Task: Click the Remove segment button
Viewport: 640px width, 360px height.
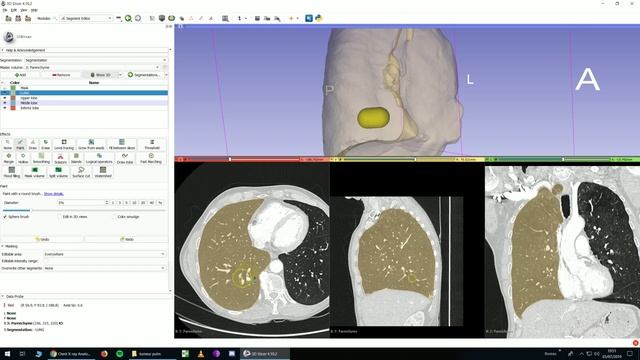Action: pos(61,75)
